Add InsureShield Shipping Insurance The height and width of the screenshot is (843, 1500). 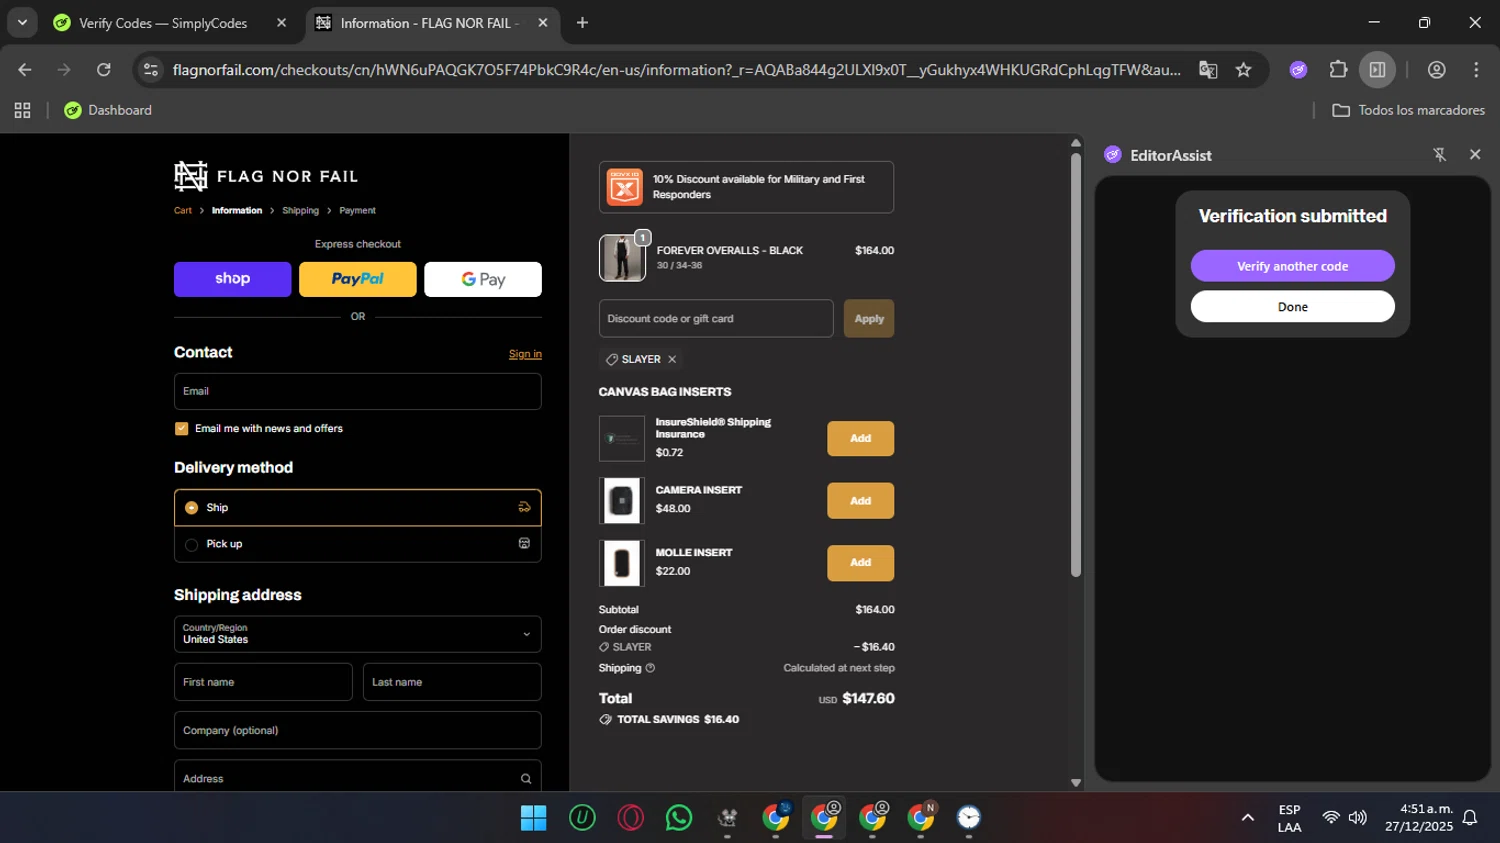point(860,439)
